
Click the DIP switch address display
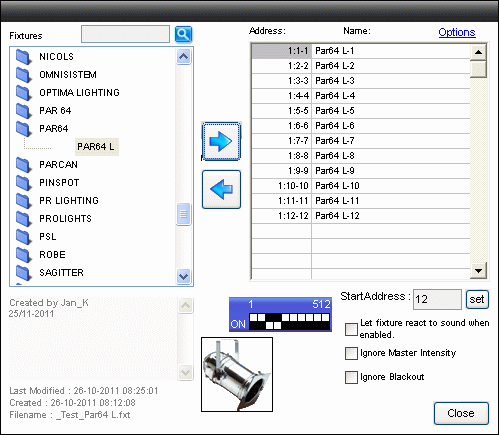pos(280,315)
